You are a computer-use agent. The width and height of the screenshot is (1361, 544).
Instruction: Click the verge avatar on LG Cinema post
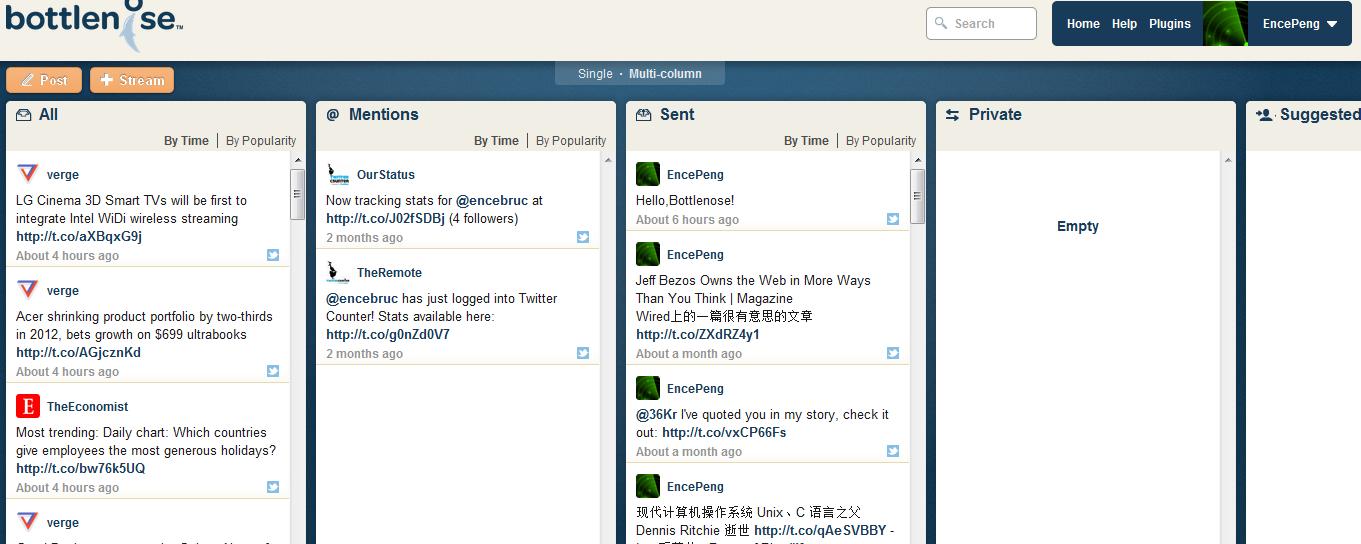[28, 174]
